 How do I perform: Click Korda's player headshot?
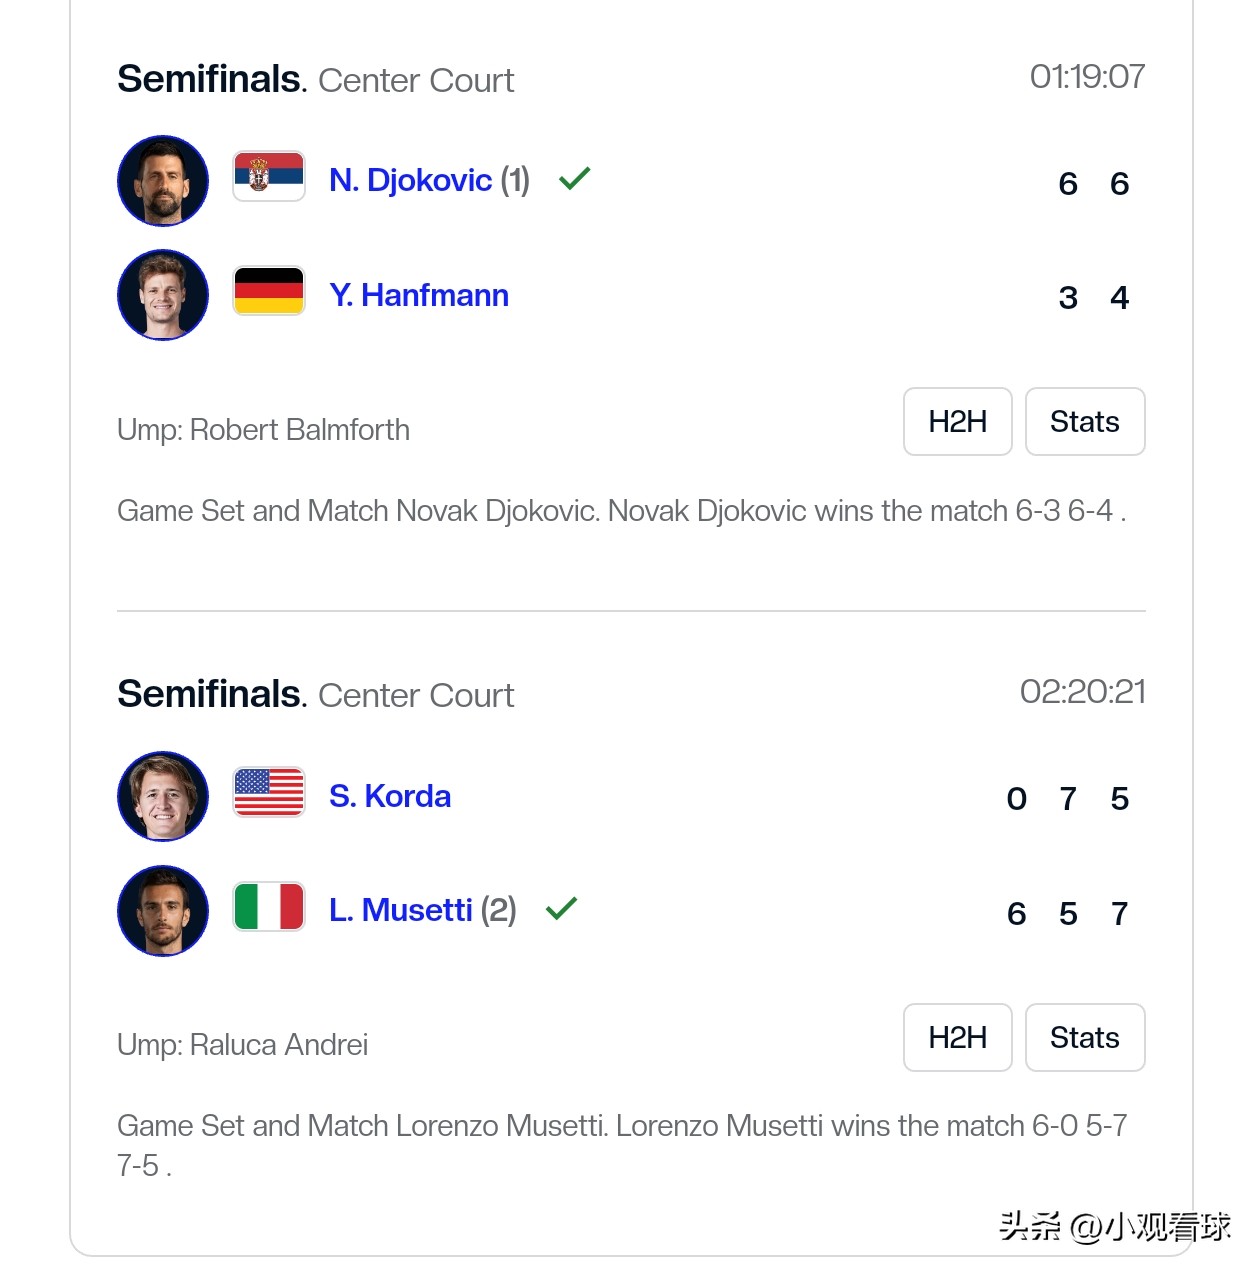[163, 796]
